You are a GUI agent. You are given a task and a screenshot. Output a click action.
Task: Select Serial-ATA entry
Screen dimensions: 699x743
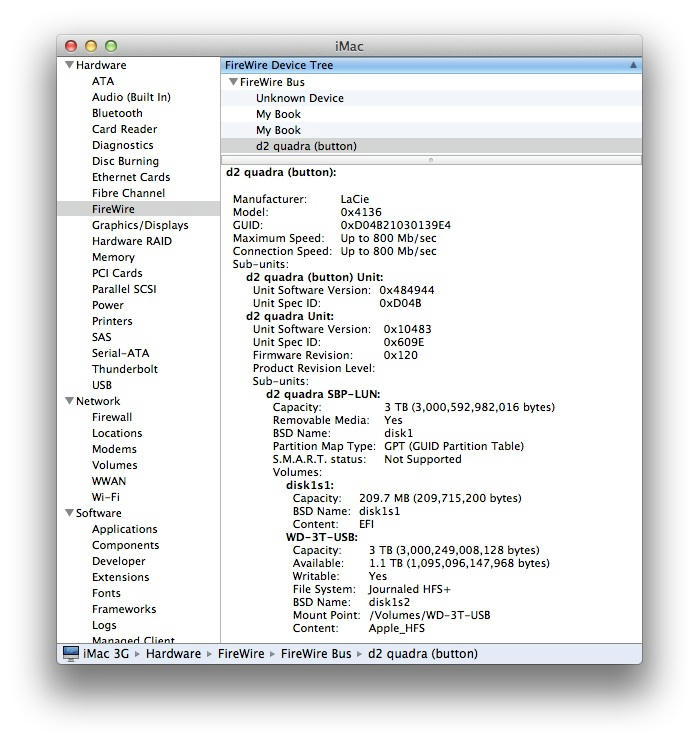pyautogui.click(x=120, y=353)
